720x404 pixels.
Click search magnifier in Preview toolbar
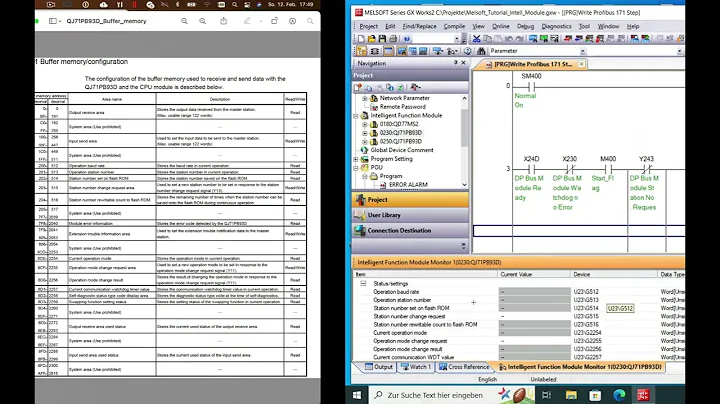click(310, 21)
